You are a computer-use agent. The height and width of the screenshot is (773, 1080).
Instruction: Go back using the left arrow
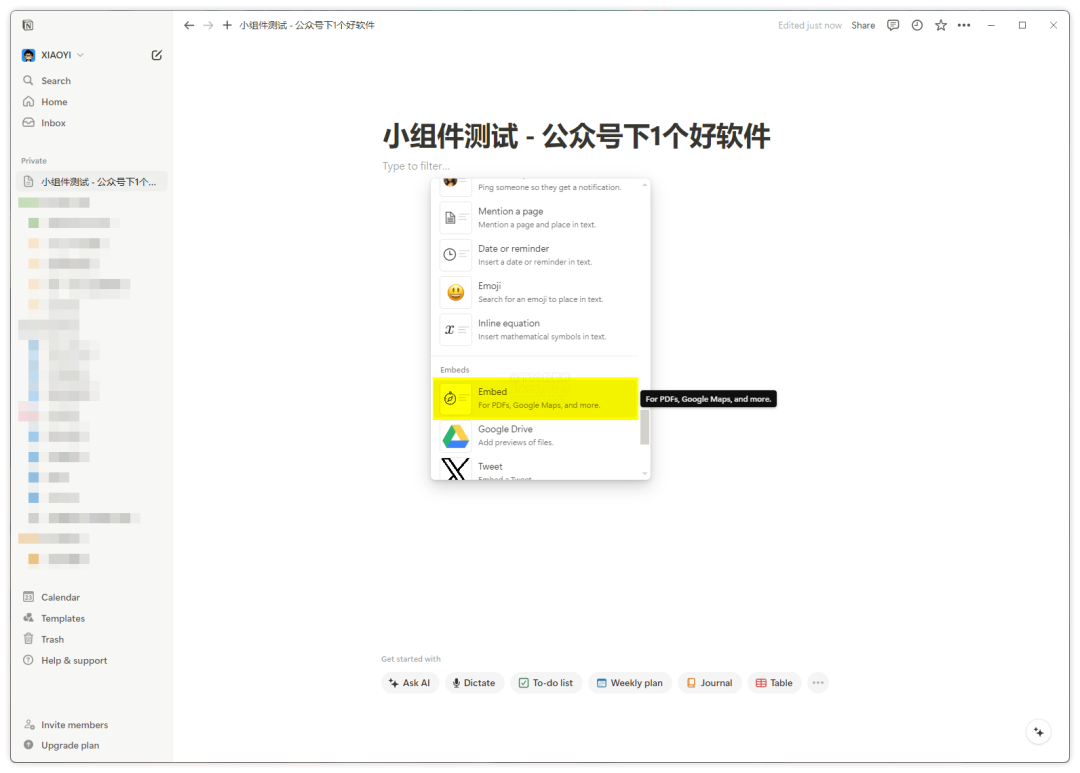(x=189, y=25)
